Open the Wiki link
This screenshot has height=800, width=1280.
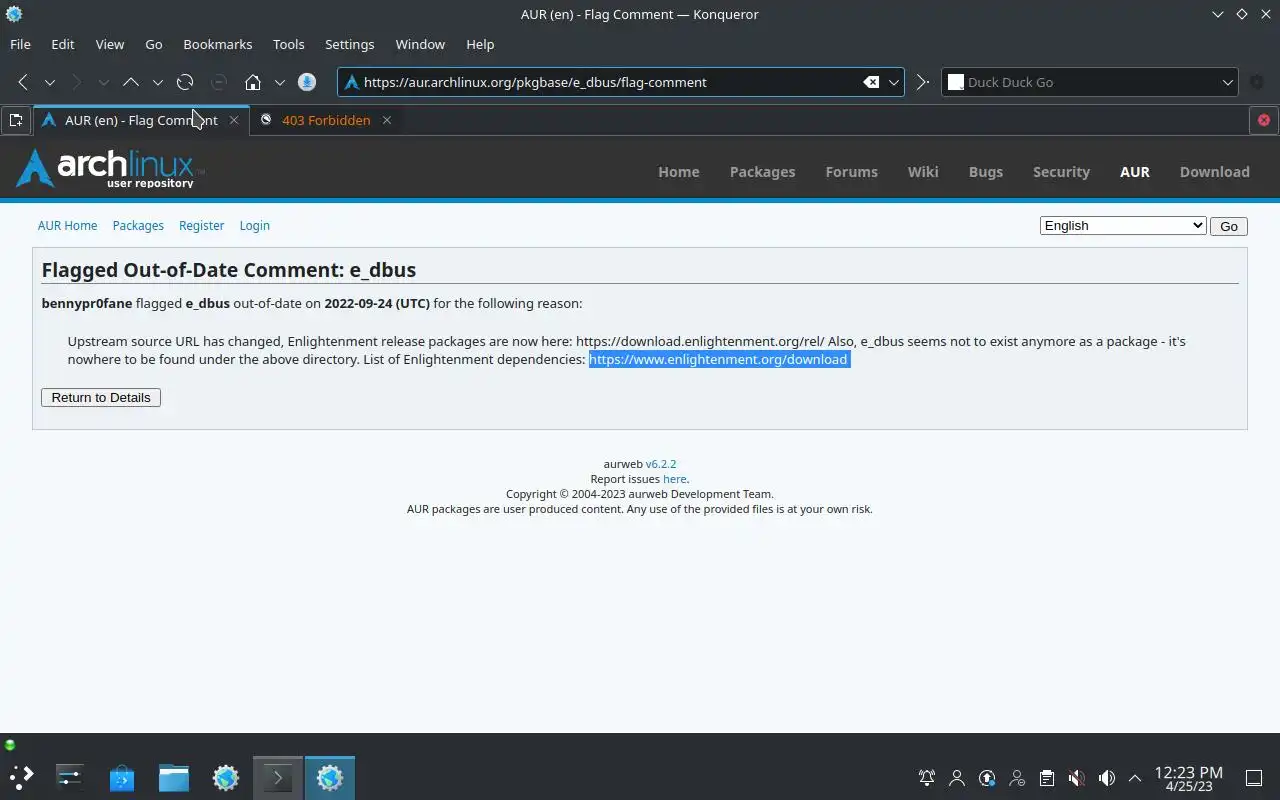923,172
